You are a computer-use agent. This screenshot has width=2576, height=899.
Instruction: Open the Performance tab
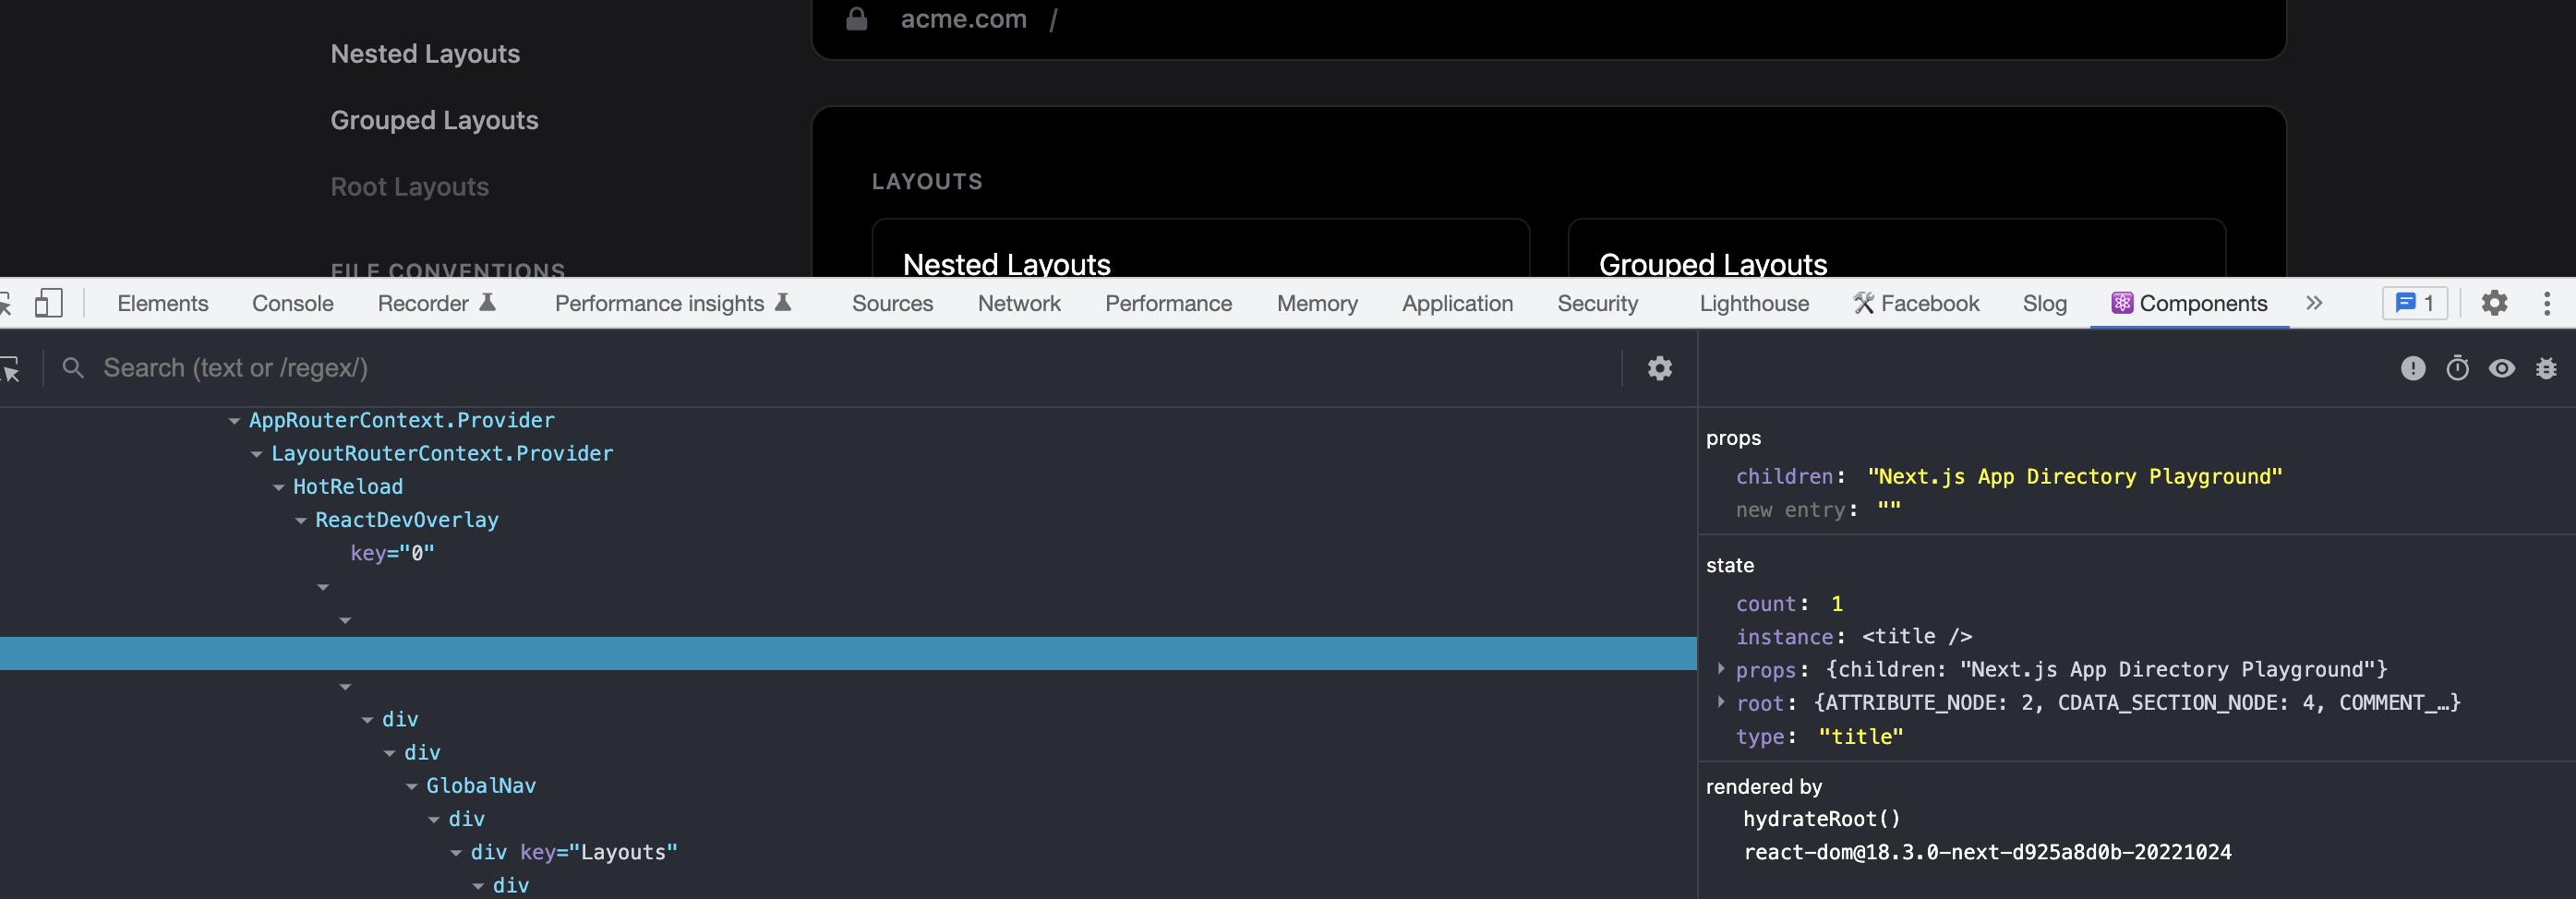[x=1168, y=303]
